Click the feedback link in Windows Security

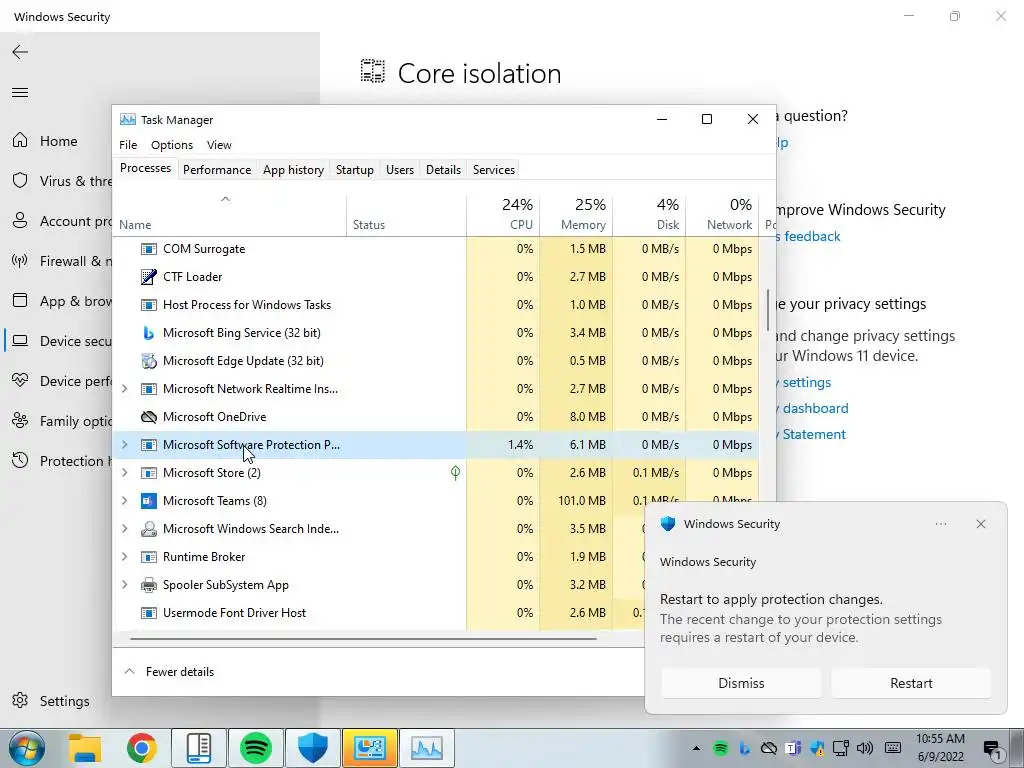808,236
